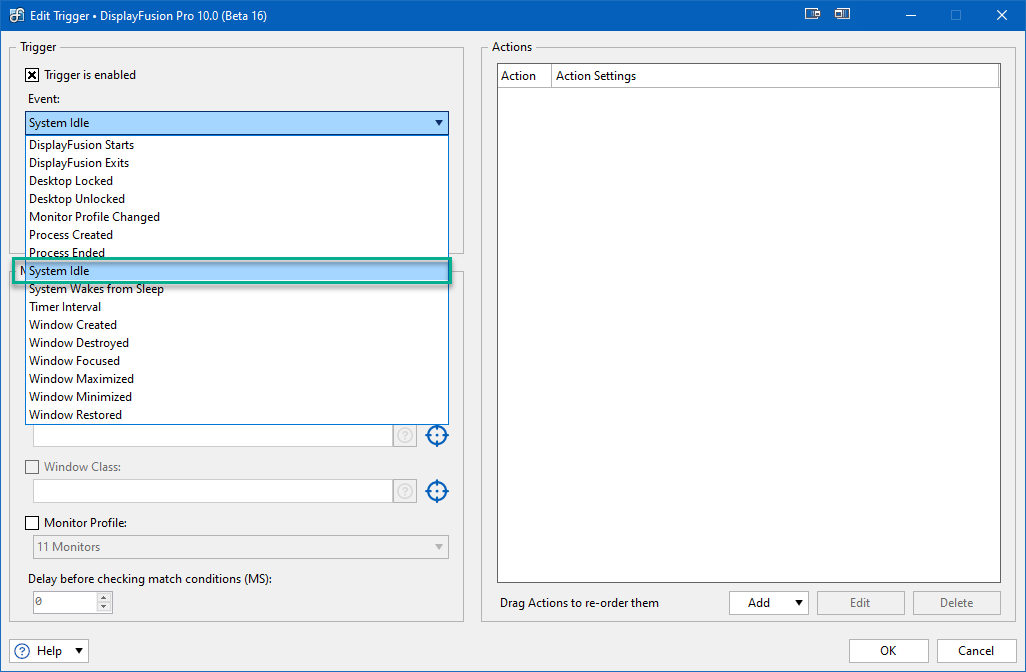Image resolution: width=1026 pixels, height=672 pixels.
Task: Click the crosshair target icon beside Window Class field
Action: 437,491
